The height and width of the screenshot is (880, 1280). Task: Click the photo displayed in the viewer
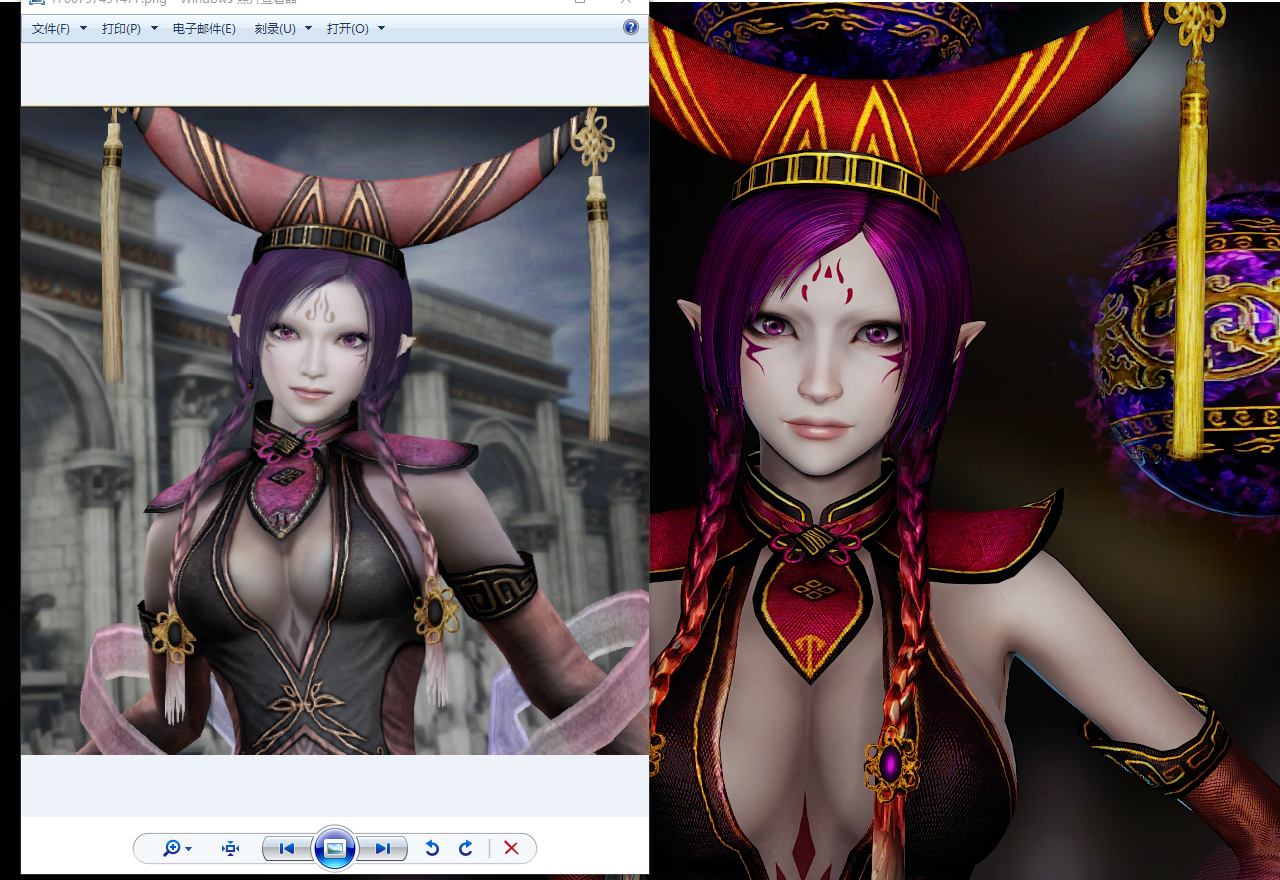coord(335,431)
